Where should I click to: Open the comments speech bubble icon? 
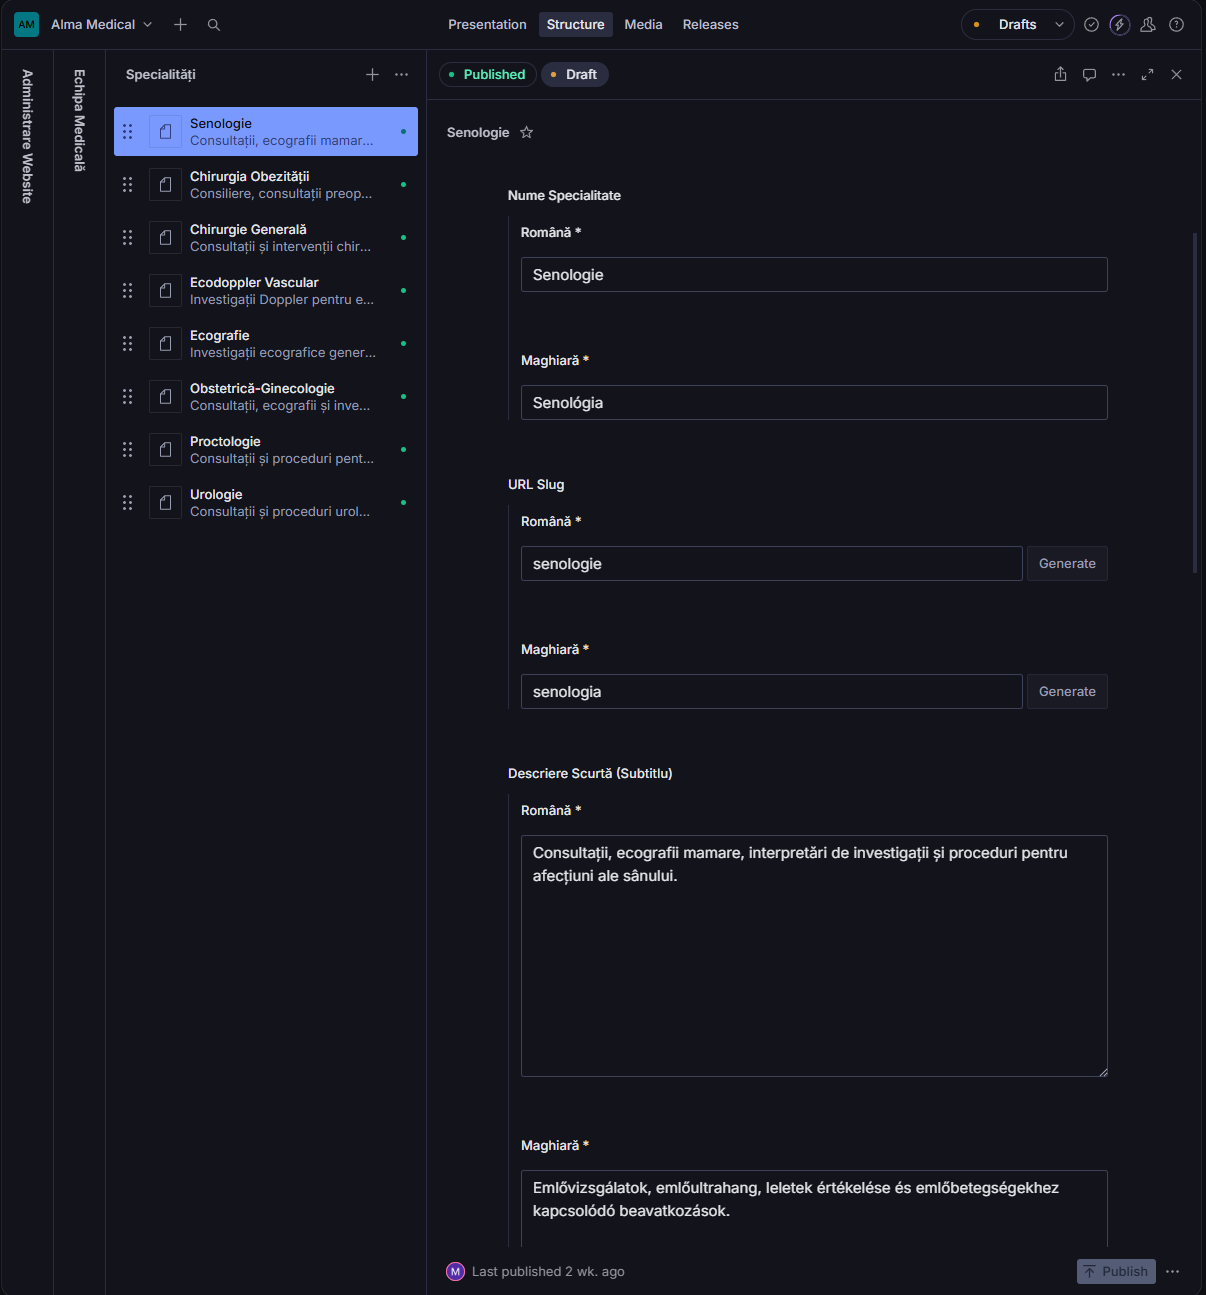tap(1089, 74)
